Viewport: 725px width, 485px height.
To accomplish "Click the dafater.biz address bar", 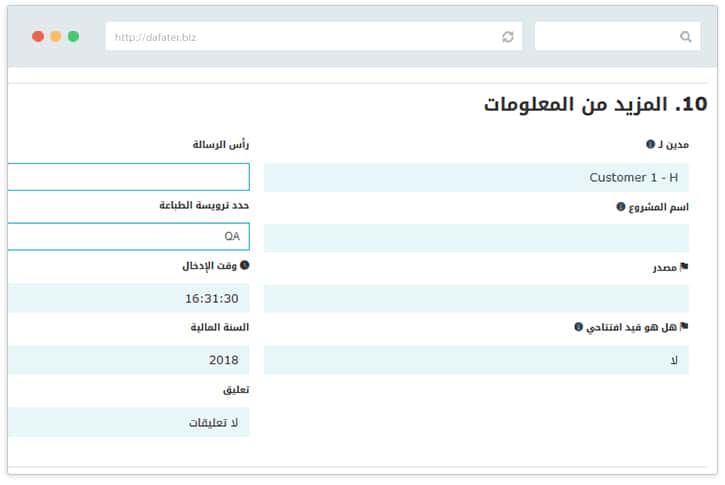I will [300, 37].
